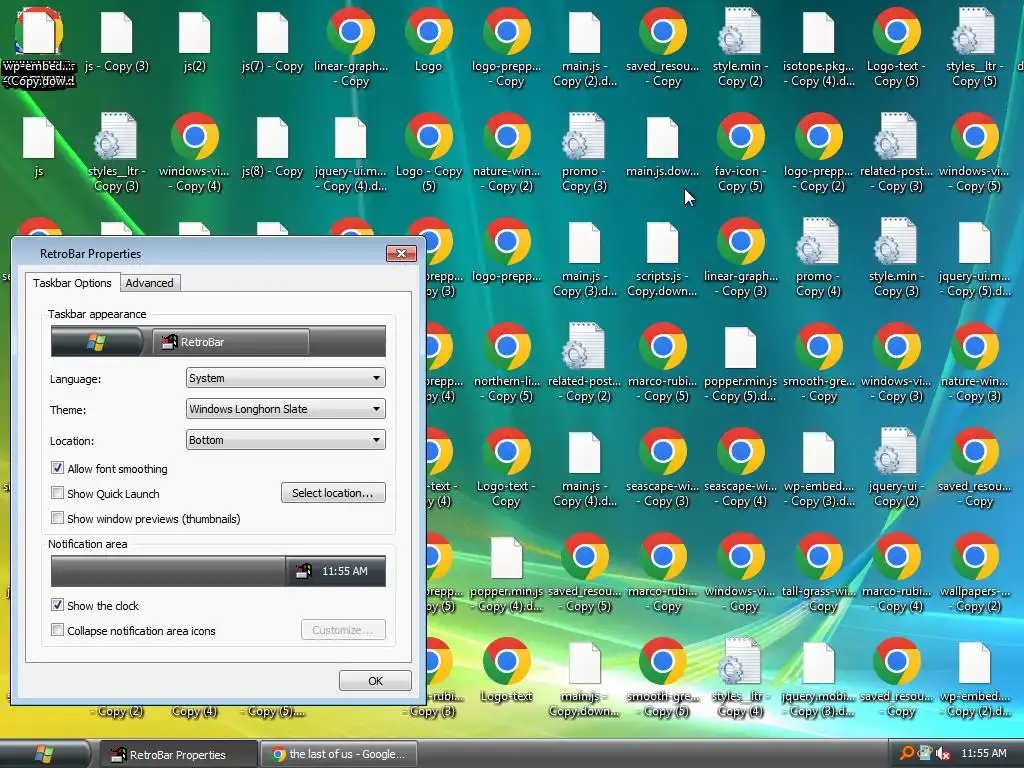Select tall-grass-wi... - Copy desktop icon
The height and width of the screenshot is (768, 1024).
pos(818,573)
